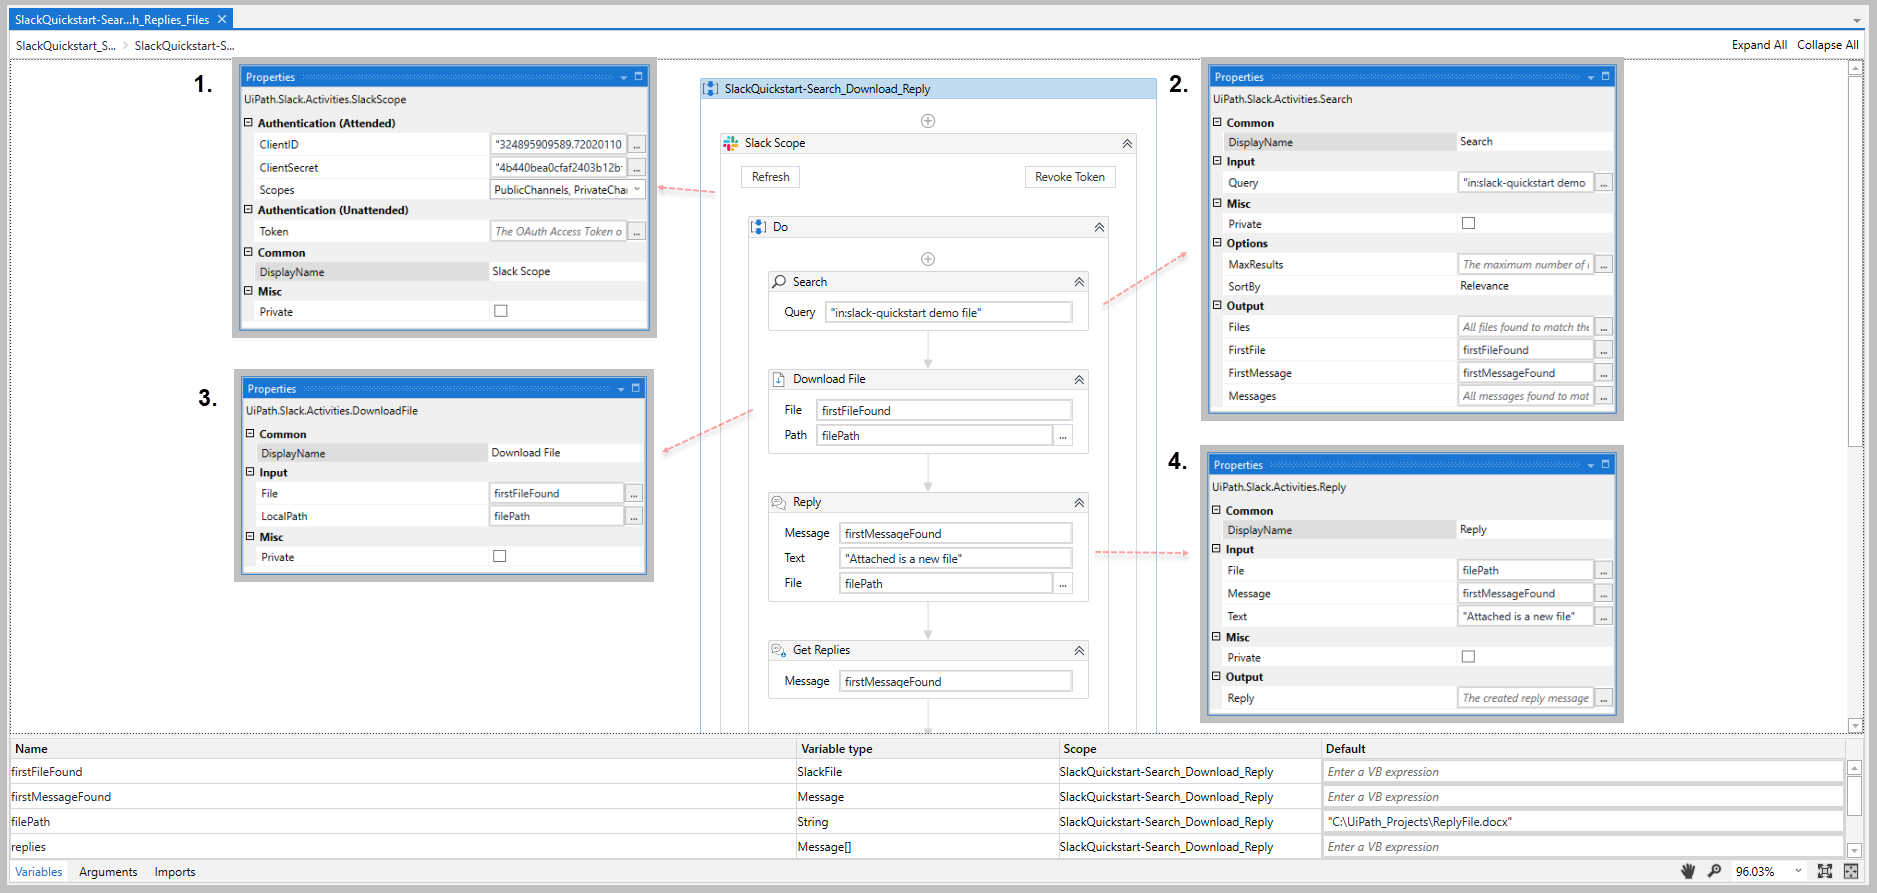Toggle Private checkbox in Search properties
This screenshot has height=893, width=1877.
1468,223
